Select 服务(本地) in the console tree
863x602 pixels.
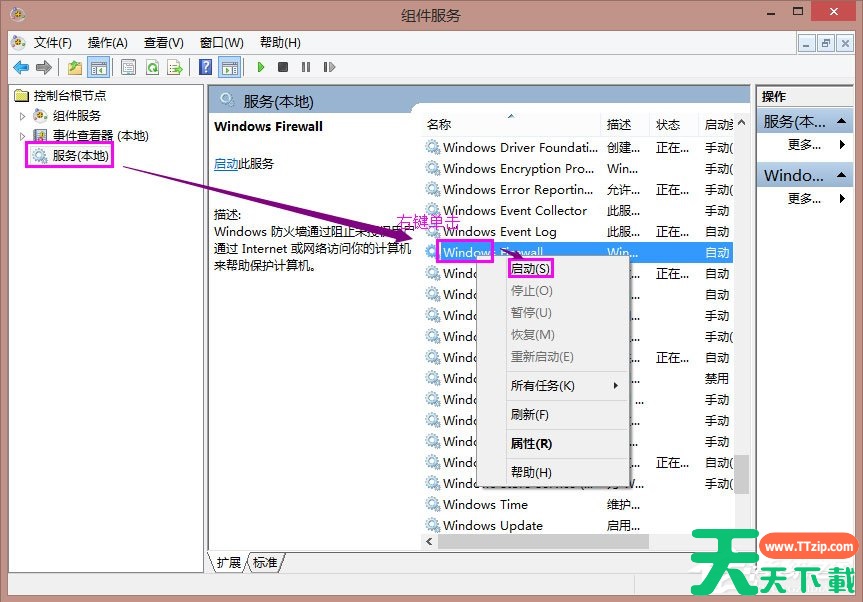tap(80, 155)
